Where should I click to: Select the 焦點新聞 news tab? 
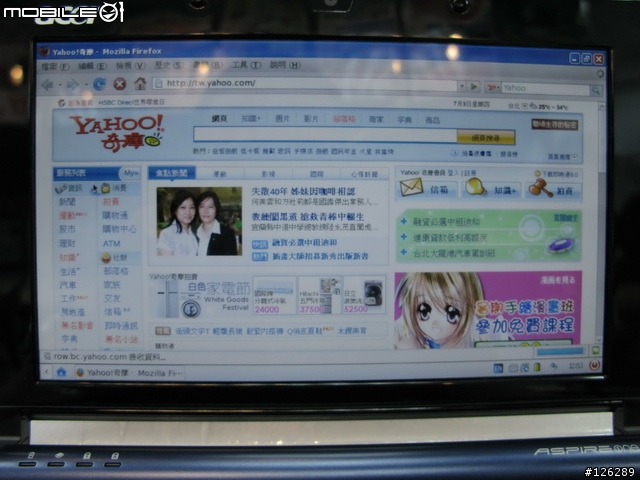coord(171,173)
